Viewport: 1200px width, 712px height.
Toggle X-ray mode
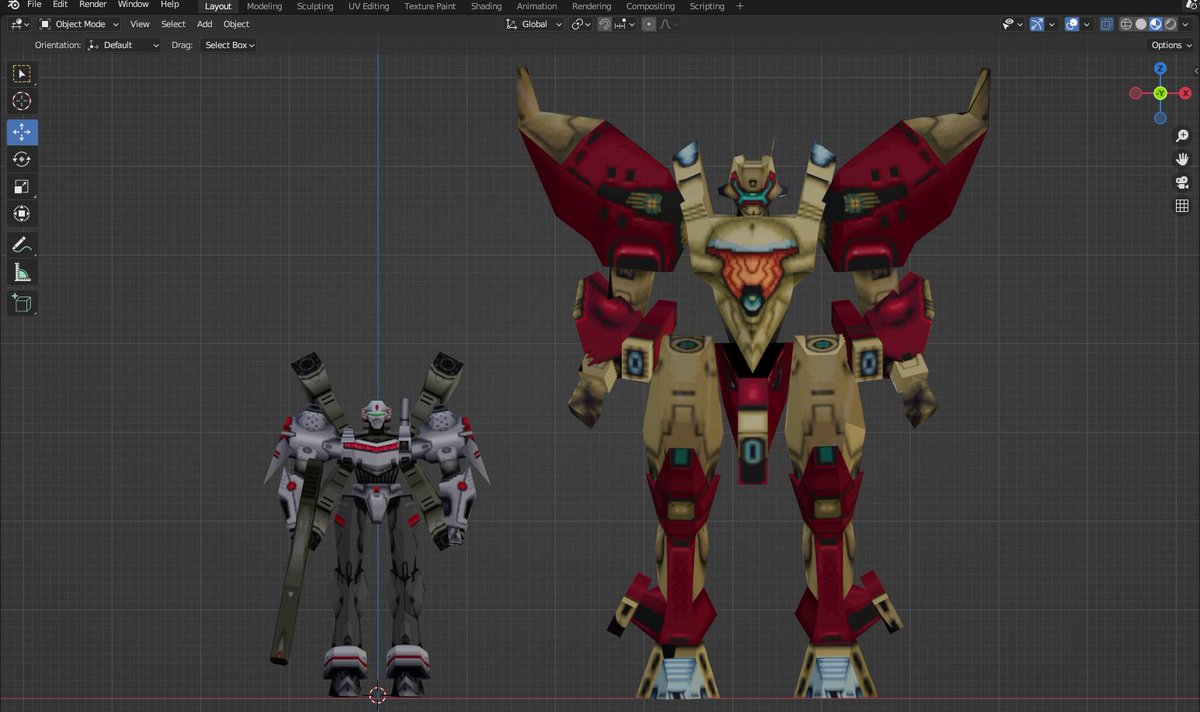point(1106,24)
